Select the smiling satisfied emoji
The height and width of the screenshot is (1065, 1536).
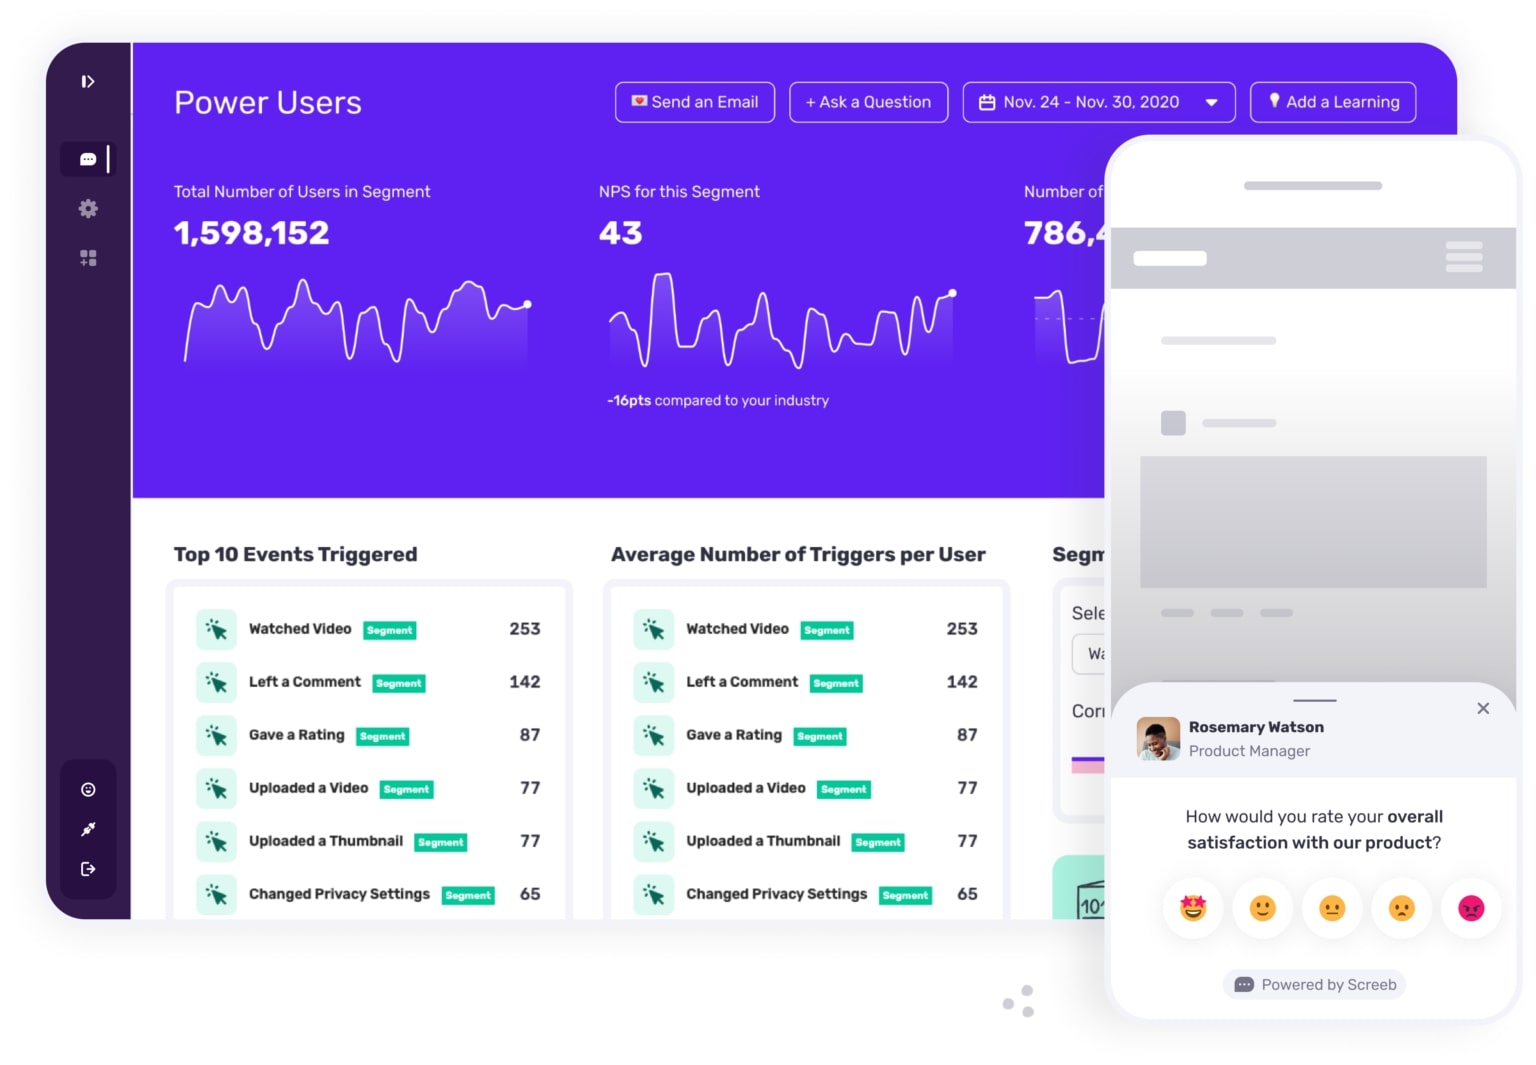tap(1263, 908)
